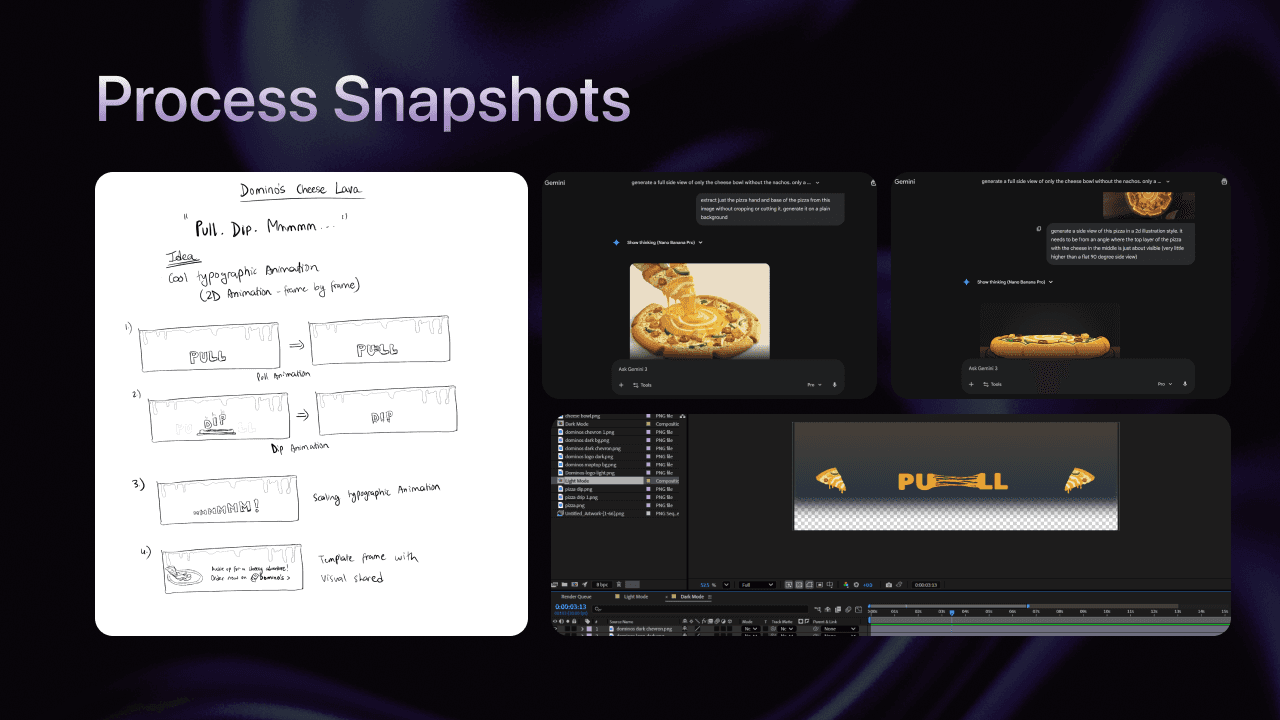Click the composition mini-flowchart icon in timeline
Screen dimensions: 1280x720
pyautogui.click(x=817, y=609)
